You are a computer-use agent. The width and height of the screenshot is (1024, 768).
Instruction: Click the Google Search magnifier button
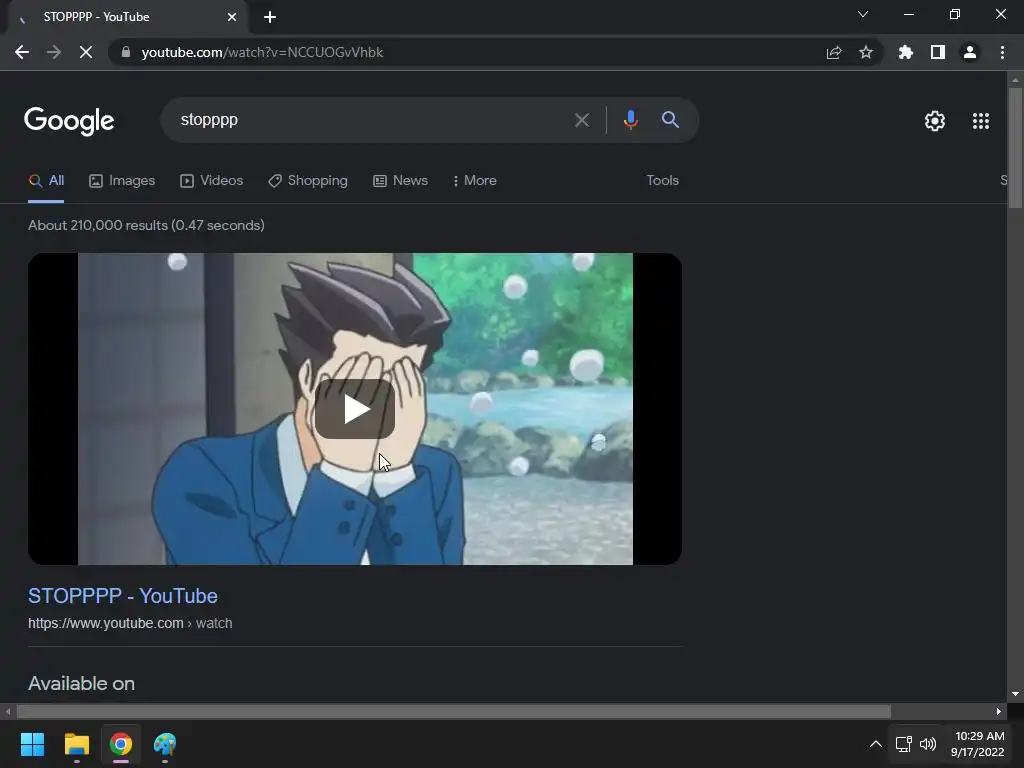pyautogui.click(x=670, y=120)
